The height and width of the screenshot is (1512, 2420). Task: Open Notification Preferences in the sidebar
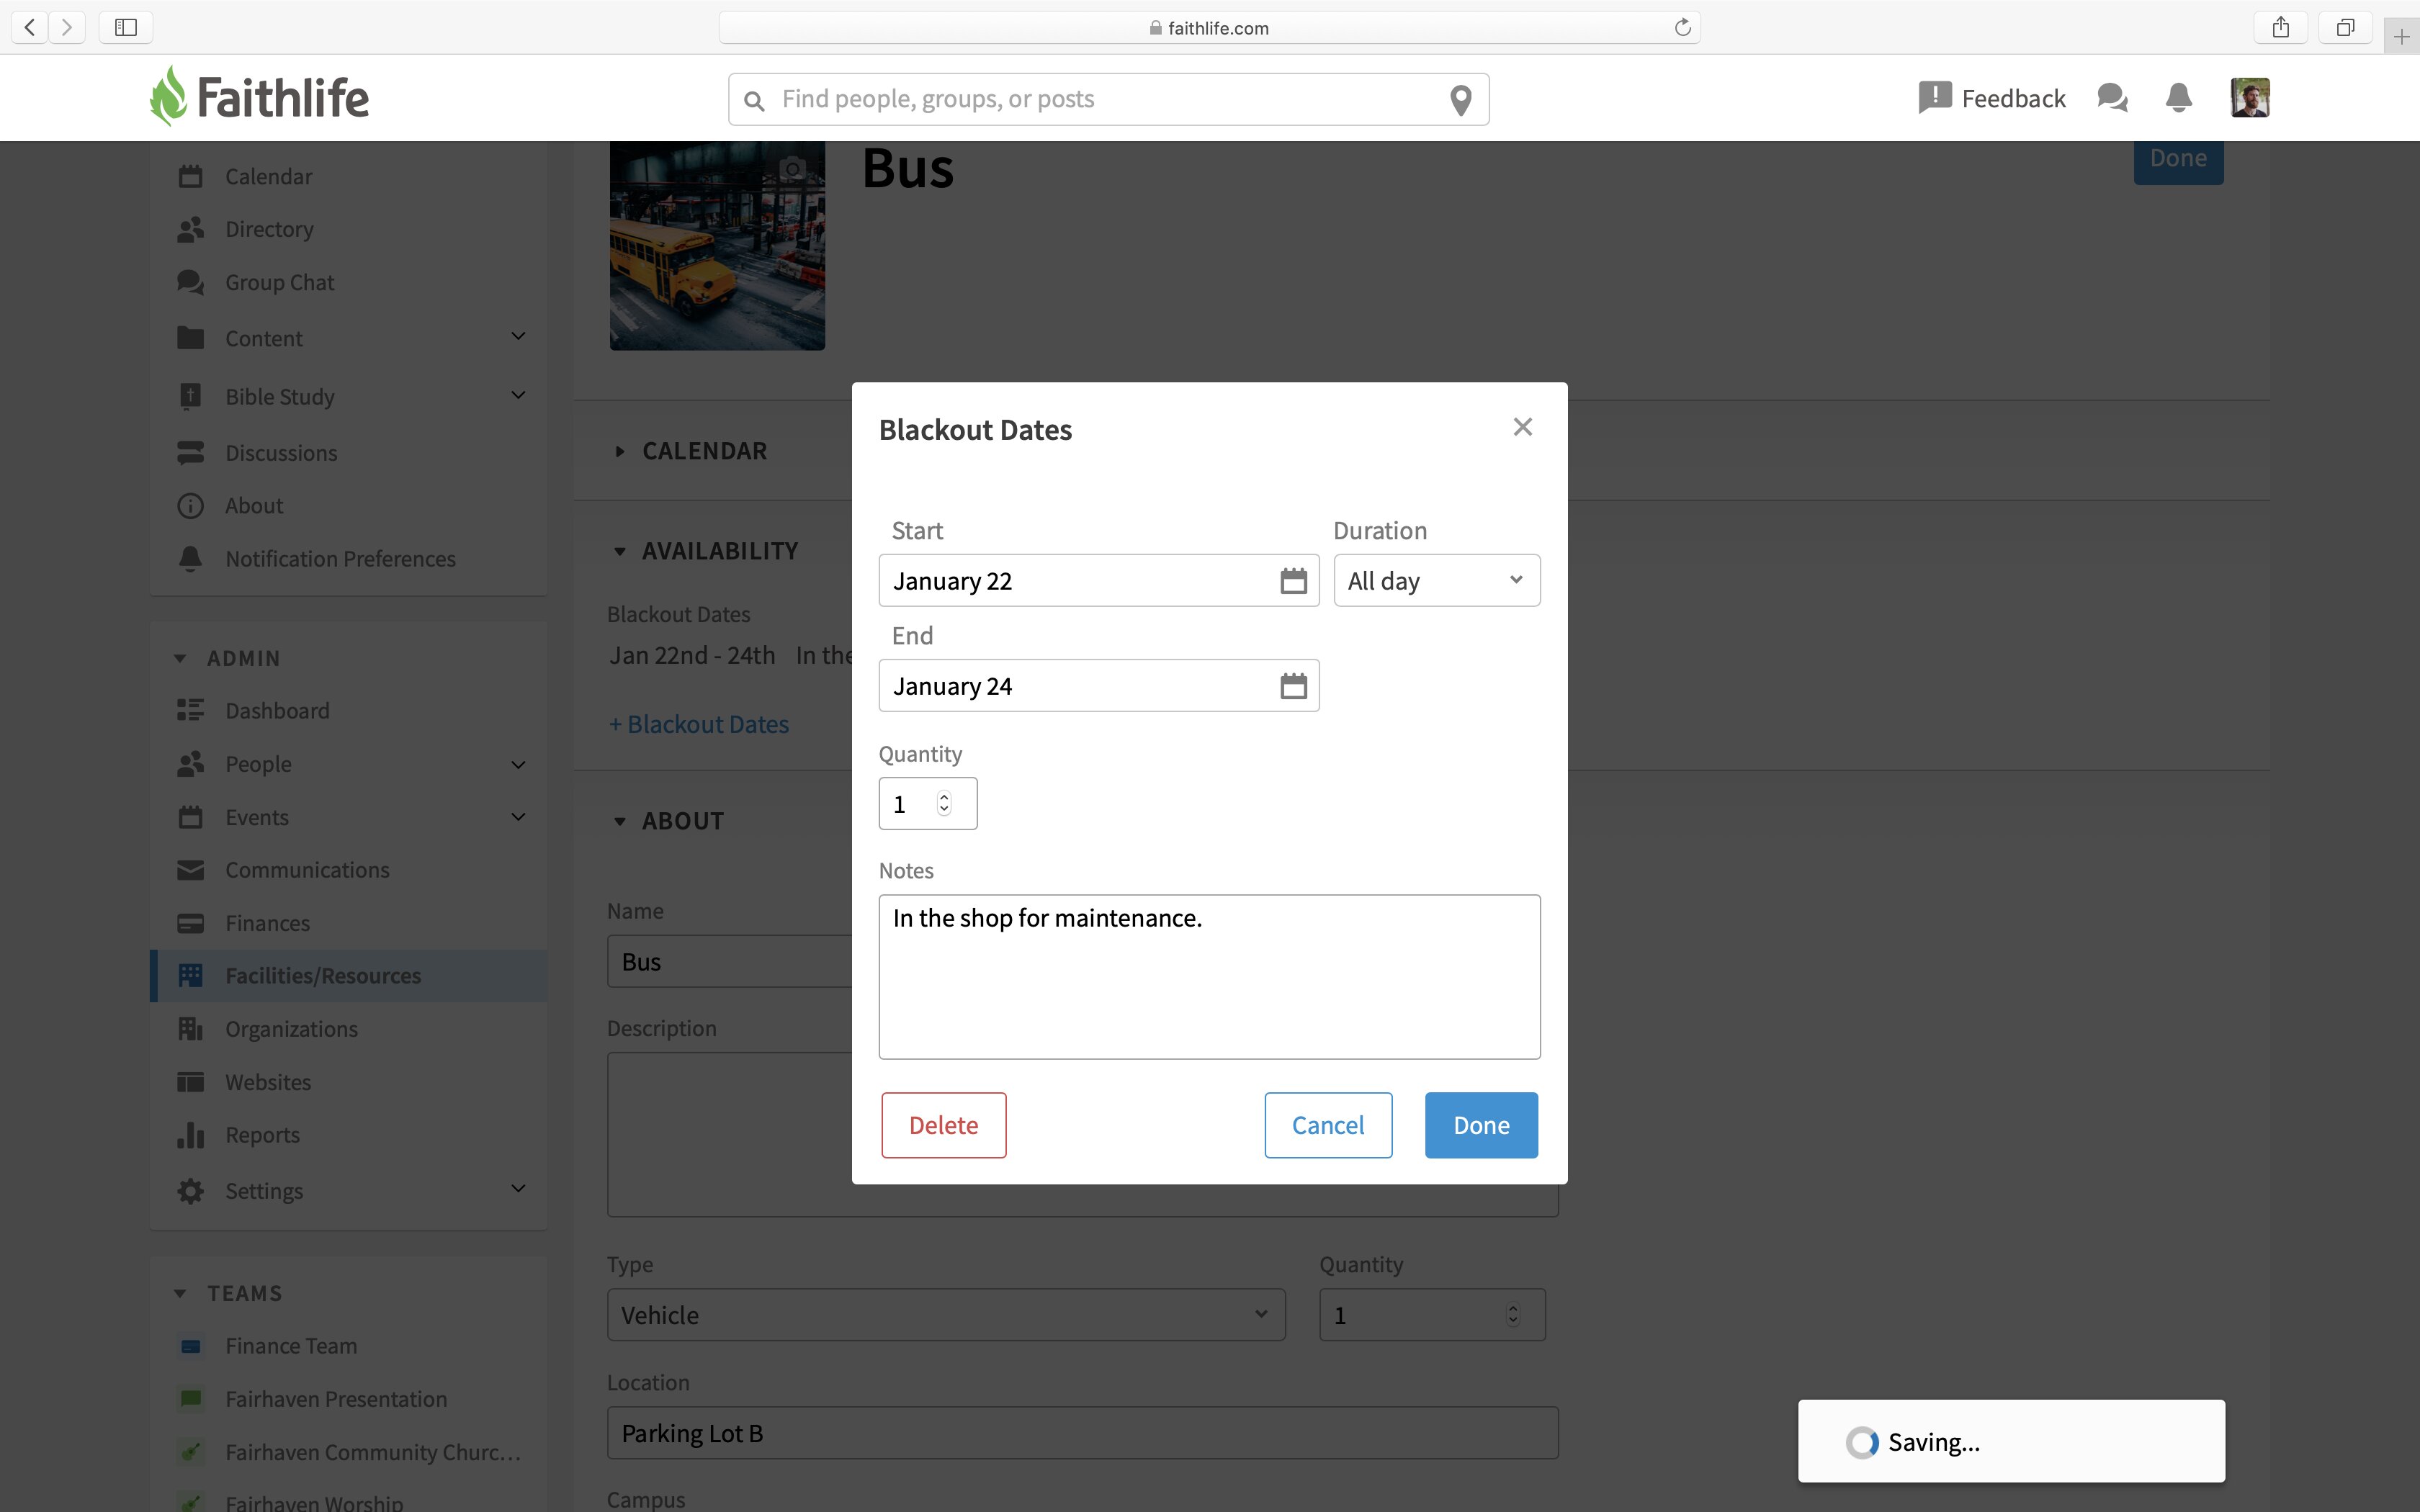coord(340,559)
